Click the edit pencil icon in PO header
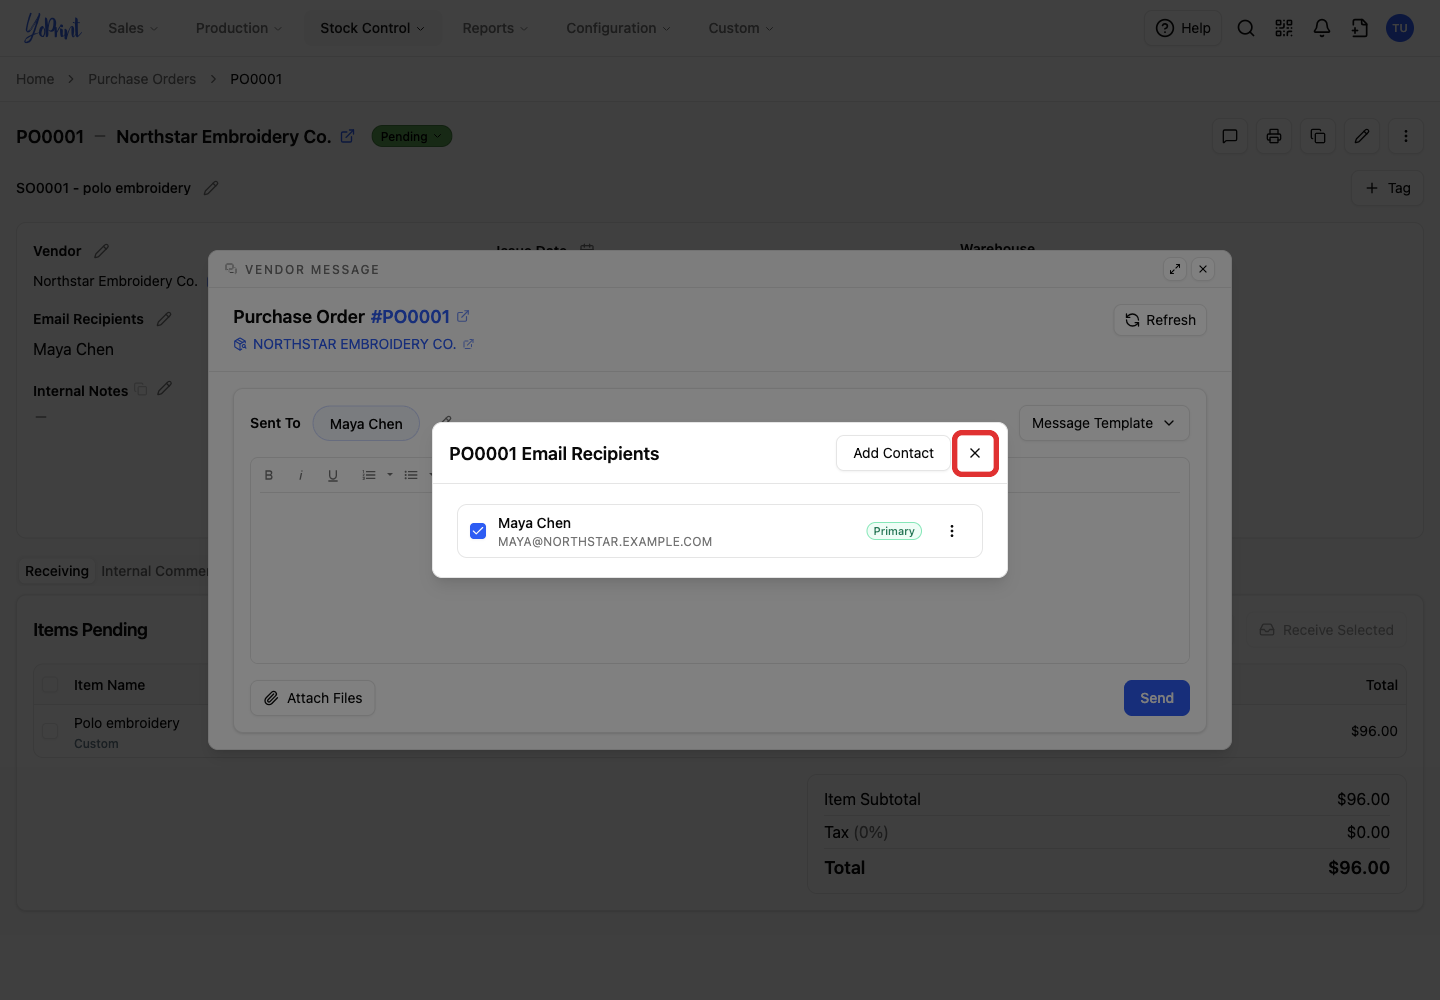1440x1000 pixels. [1362, 136]
